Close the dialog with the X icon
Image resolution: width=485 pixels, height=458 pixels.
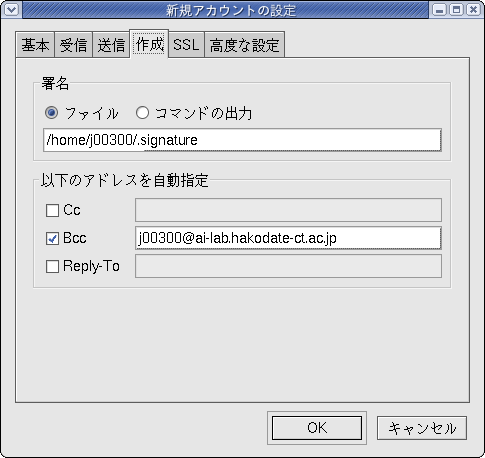(x=473, y=10)
